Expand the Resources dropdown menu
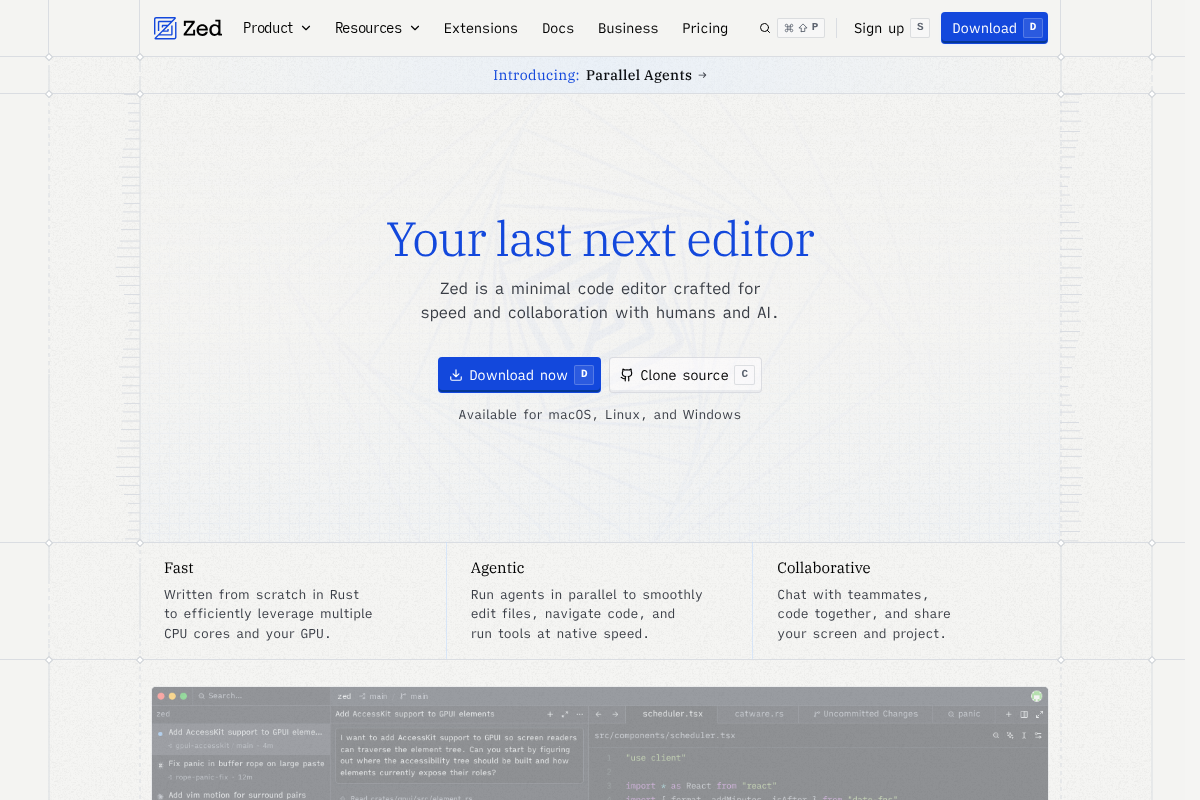Image resolution: width=1200 pixels, height=800 pixels. [377, 28]
